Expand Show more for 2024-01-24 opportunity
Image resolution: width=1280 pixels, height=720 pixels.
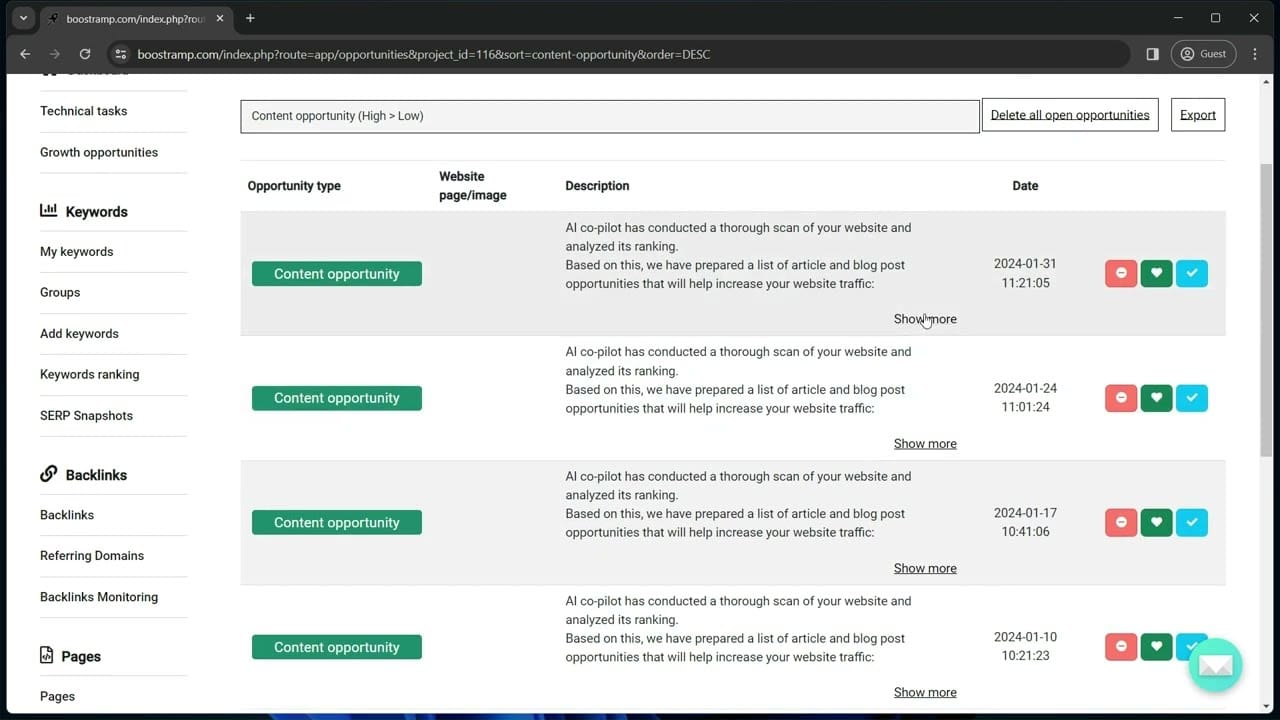coord(924,444)
